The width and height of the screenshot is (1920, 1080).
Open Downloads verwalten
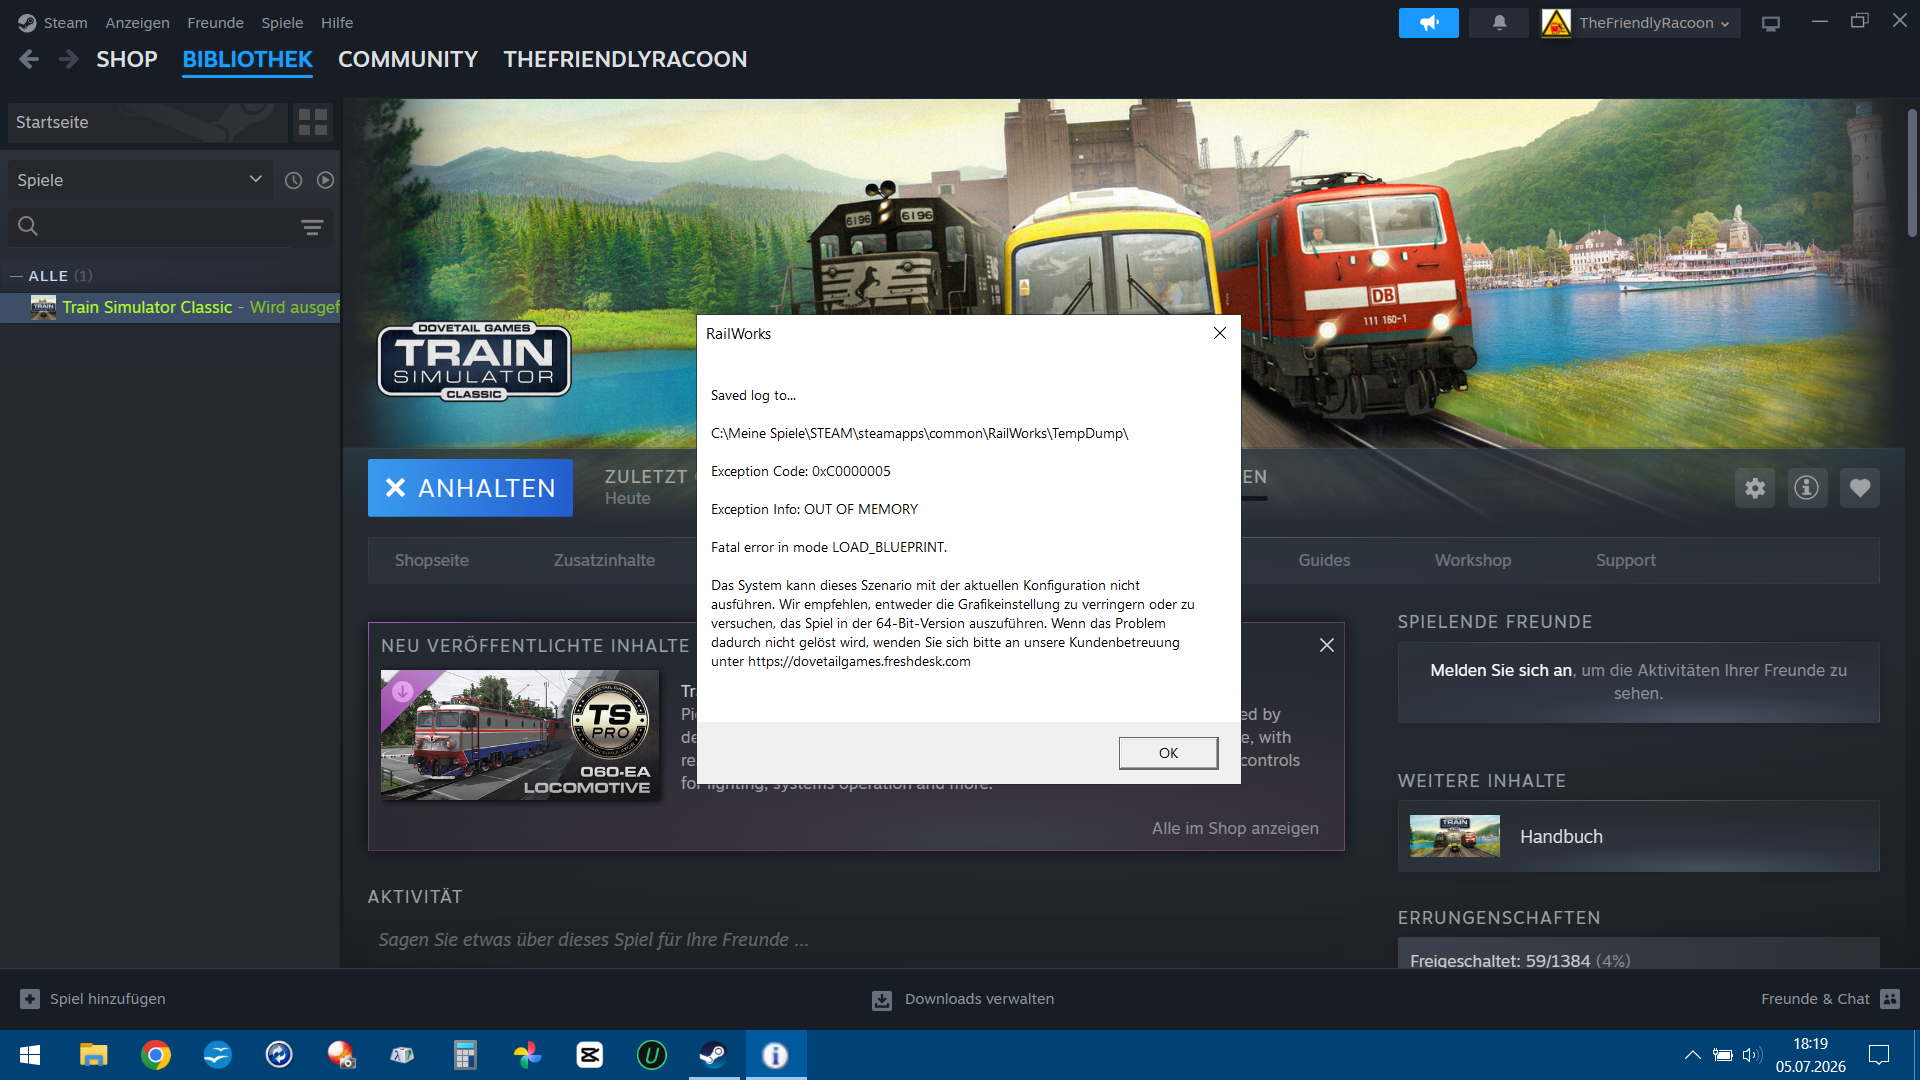(x=963, y=999)
